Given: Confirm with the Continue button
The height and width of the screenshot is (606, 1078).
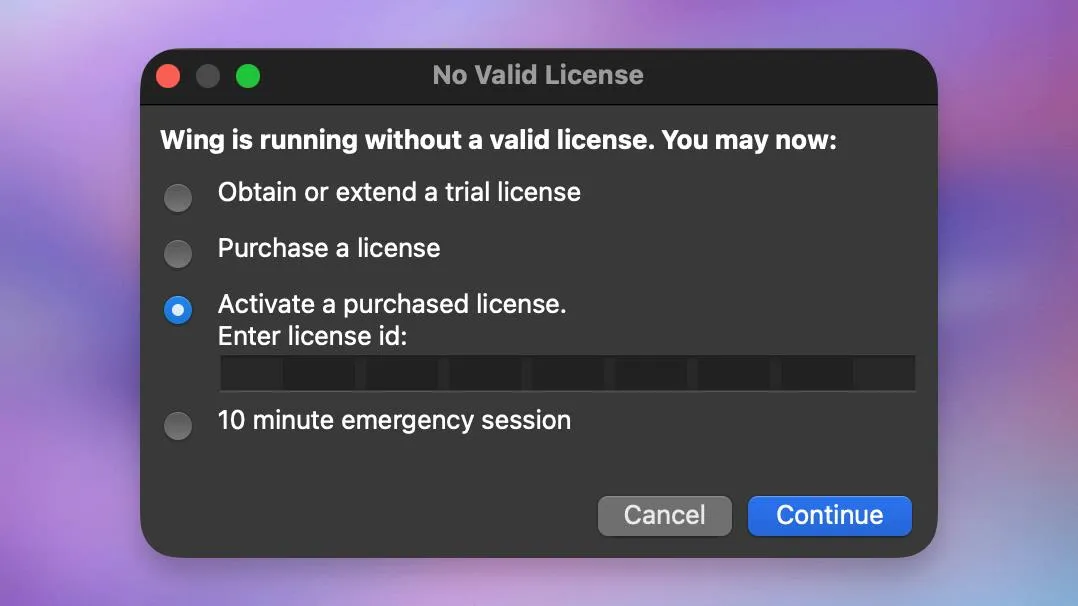Looking at the screenshot, I should (830, 516).
